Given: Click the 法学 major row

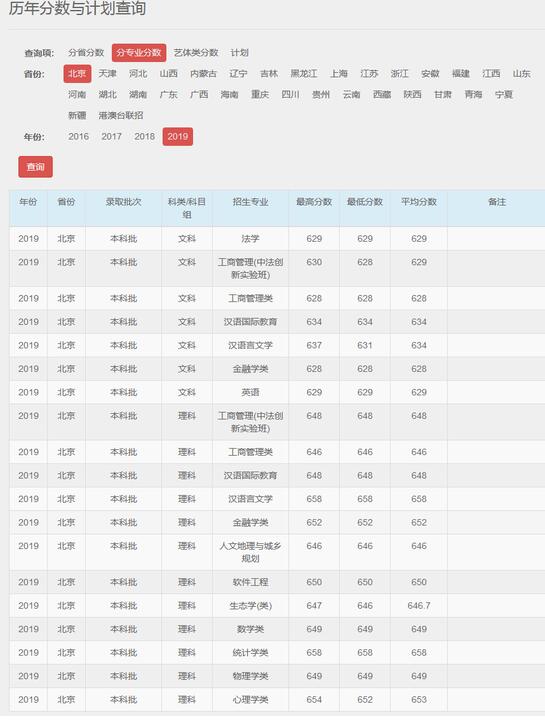Looking at the screenshot, I should coord(277,239).
